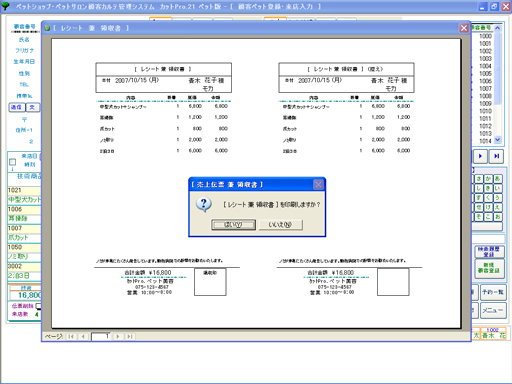Click first page button in preview navigator
Image resolution: width=512 pixels, height=384 pixels.
click(x=71, y=336)
